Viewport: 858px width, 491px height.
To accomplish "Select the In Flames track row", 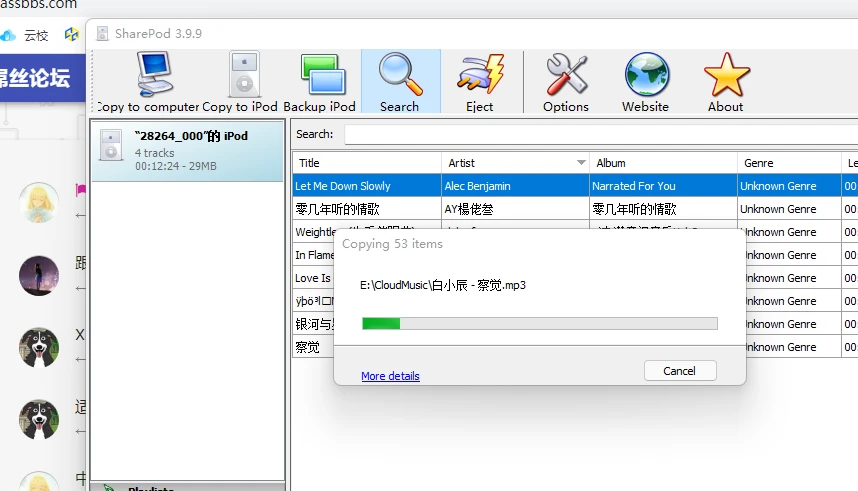I will pos(313,255).
